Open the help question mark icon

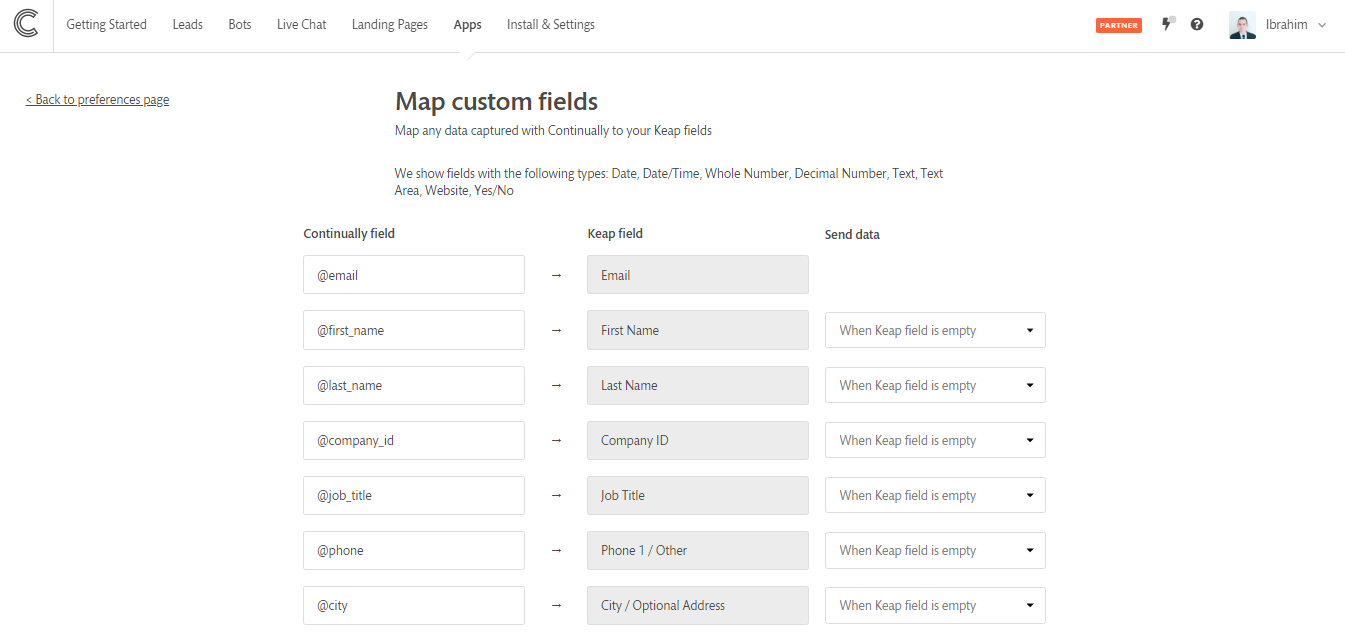[x=1197, y=24]
